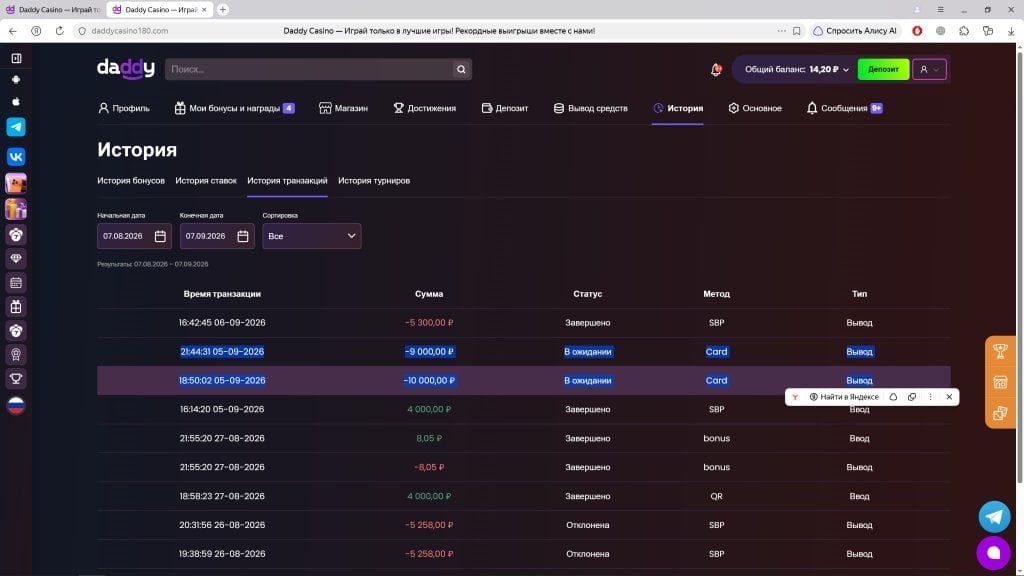Screen dimensions: 1024x576
Task: Open the Достижения section
Action: pyautogui.click(x=424, y=108)
